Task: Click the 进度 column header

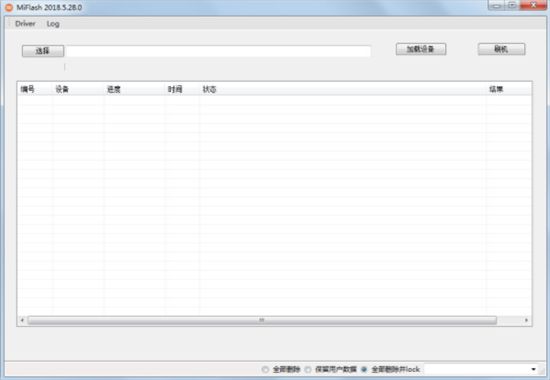Action: click(134, 89)
